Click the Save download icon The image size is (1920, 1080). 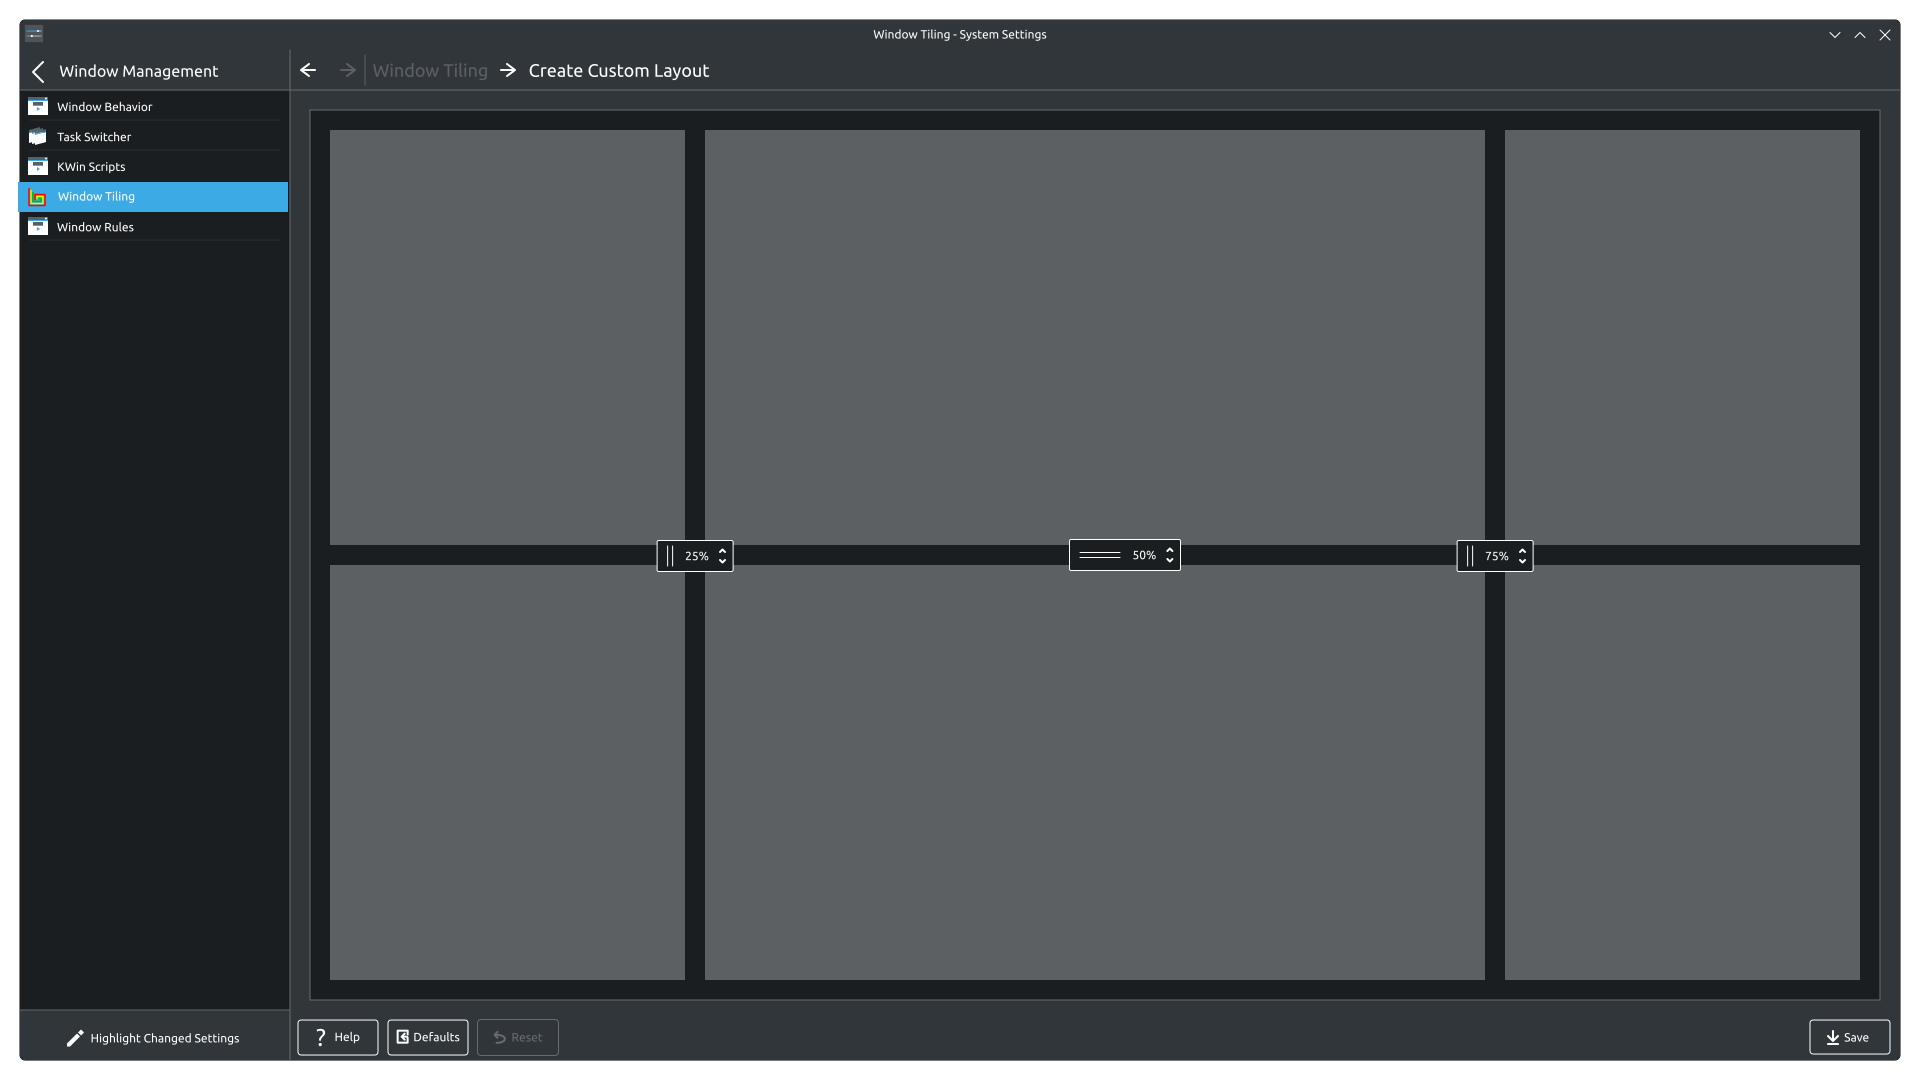tap(1831, 1037)
